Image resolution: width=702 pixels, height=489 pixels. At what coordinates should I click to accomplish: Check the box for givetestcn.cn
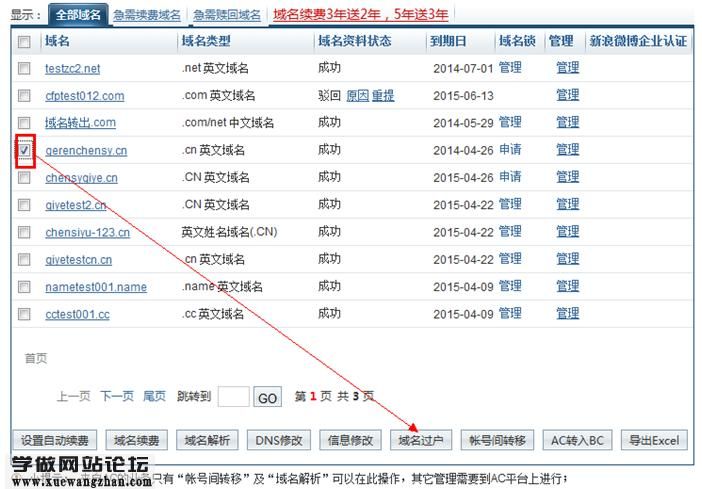coord(24,259)
